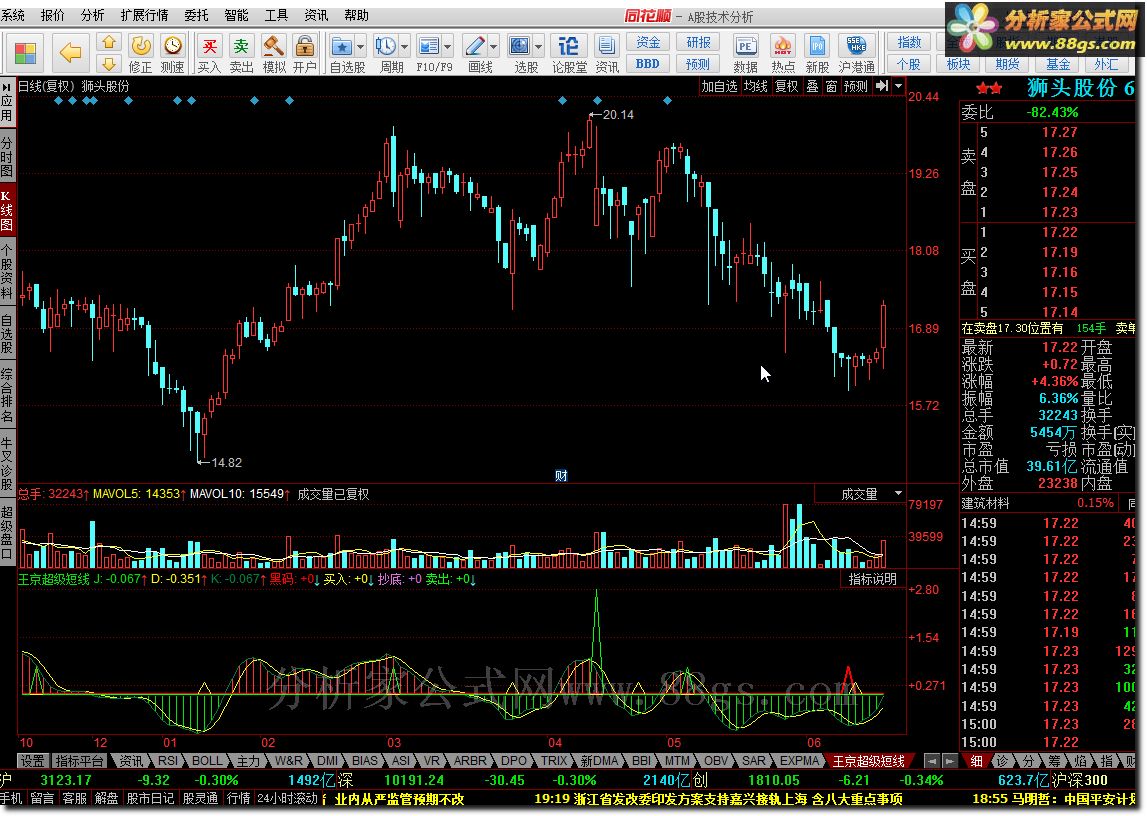
Task: Click the 研报 research report button
Action: [698, 42]
